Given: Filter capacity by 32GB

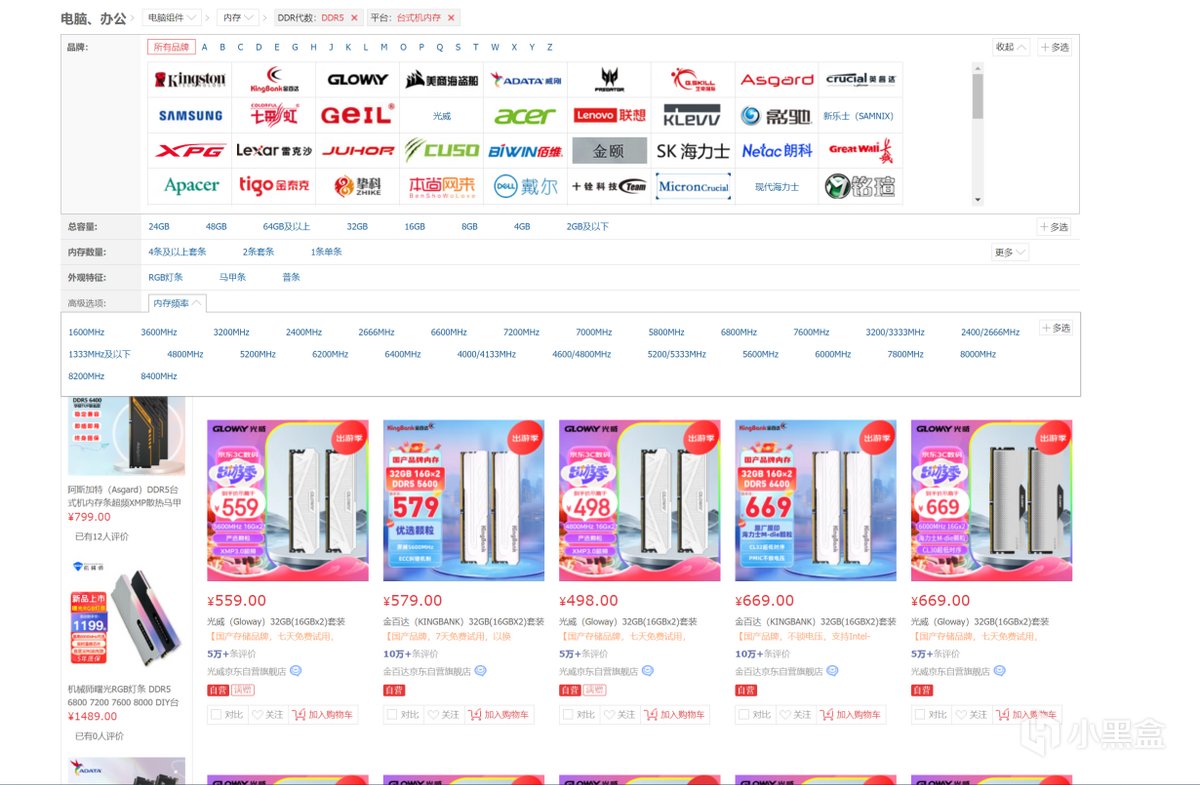Looking at the screenshot, I should (x=357, y=227).
